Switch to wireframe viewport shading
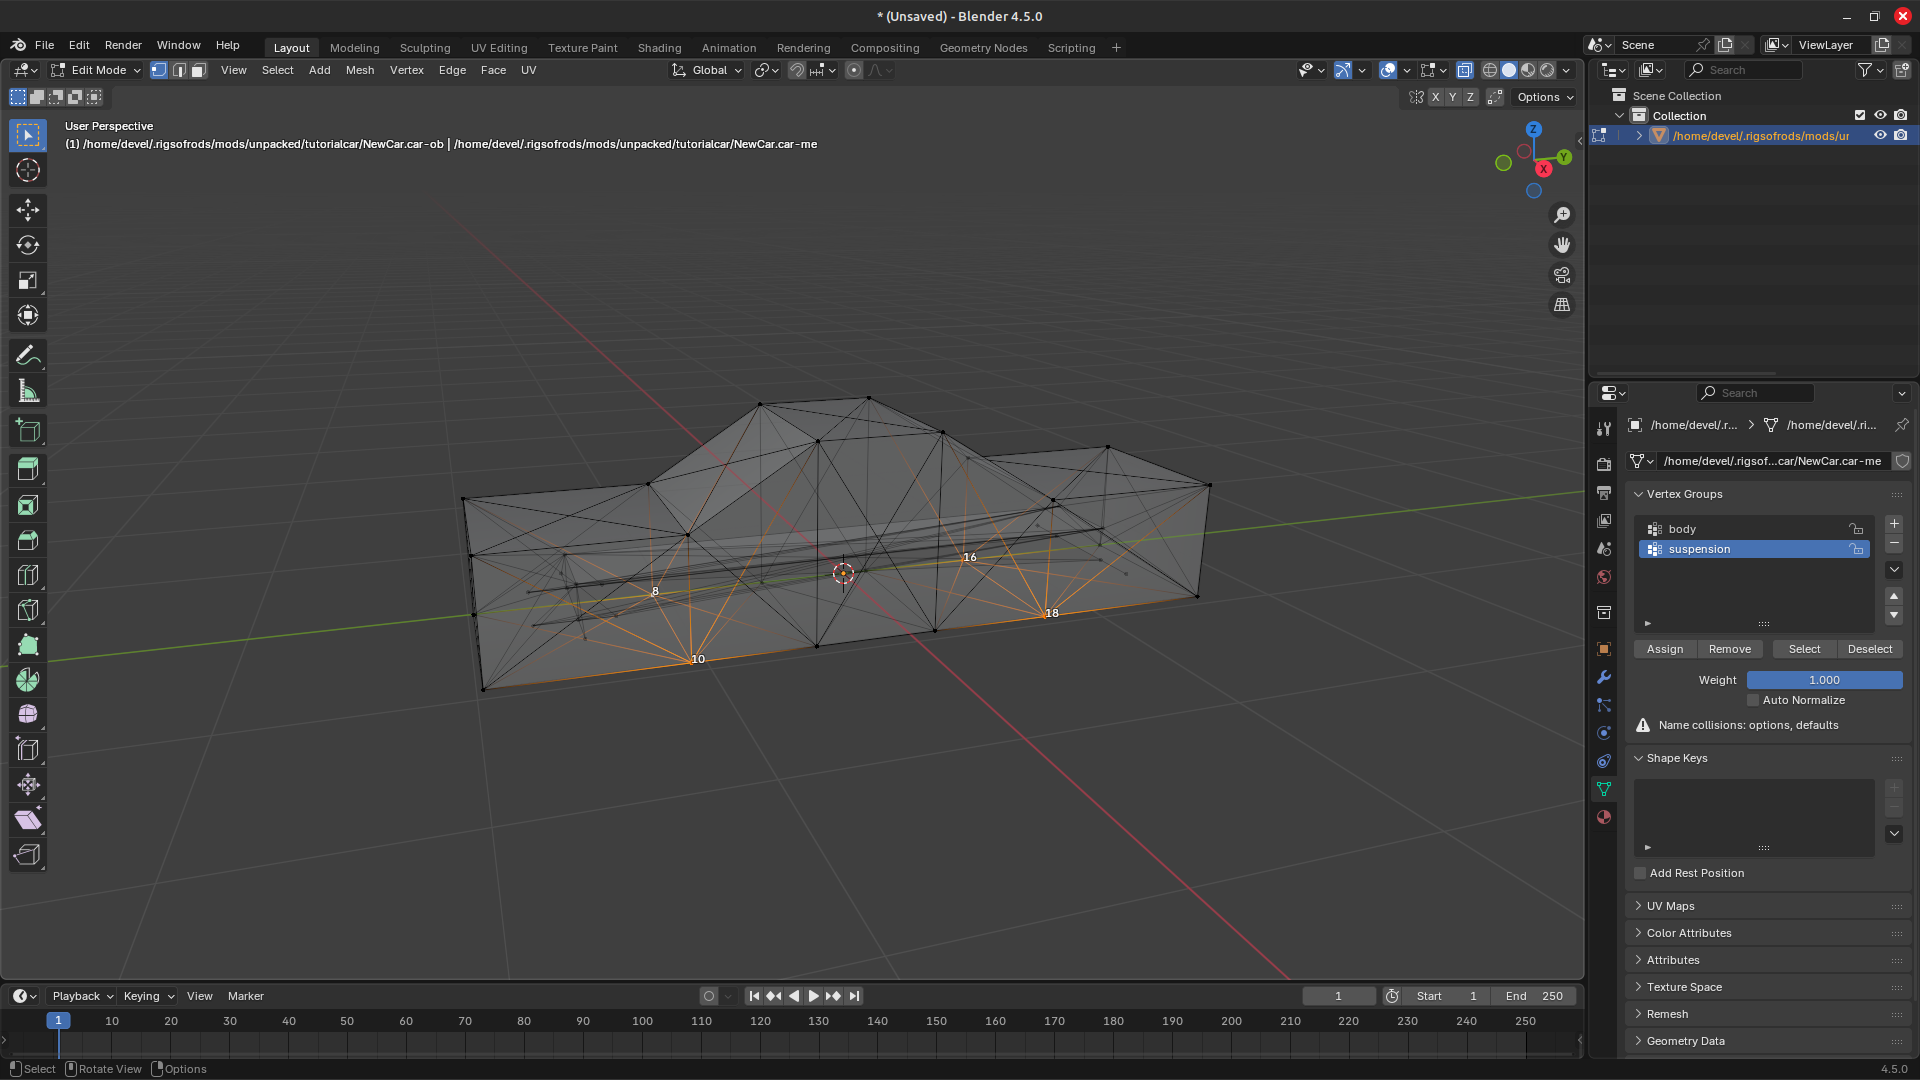Image resolution: width=1920 pixels, height=1080 pixels. pyautogui.click(x=1490, y=70)
